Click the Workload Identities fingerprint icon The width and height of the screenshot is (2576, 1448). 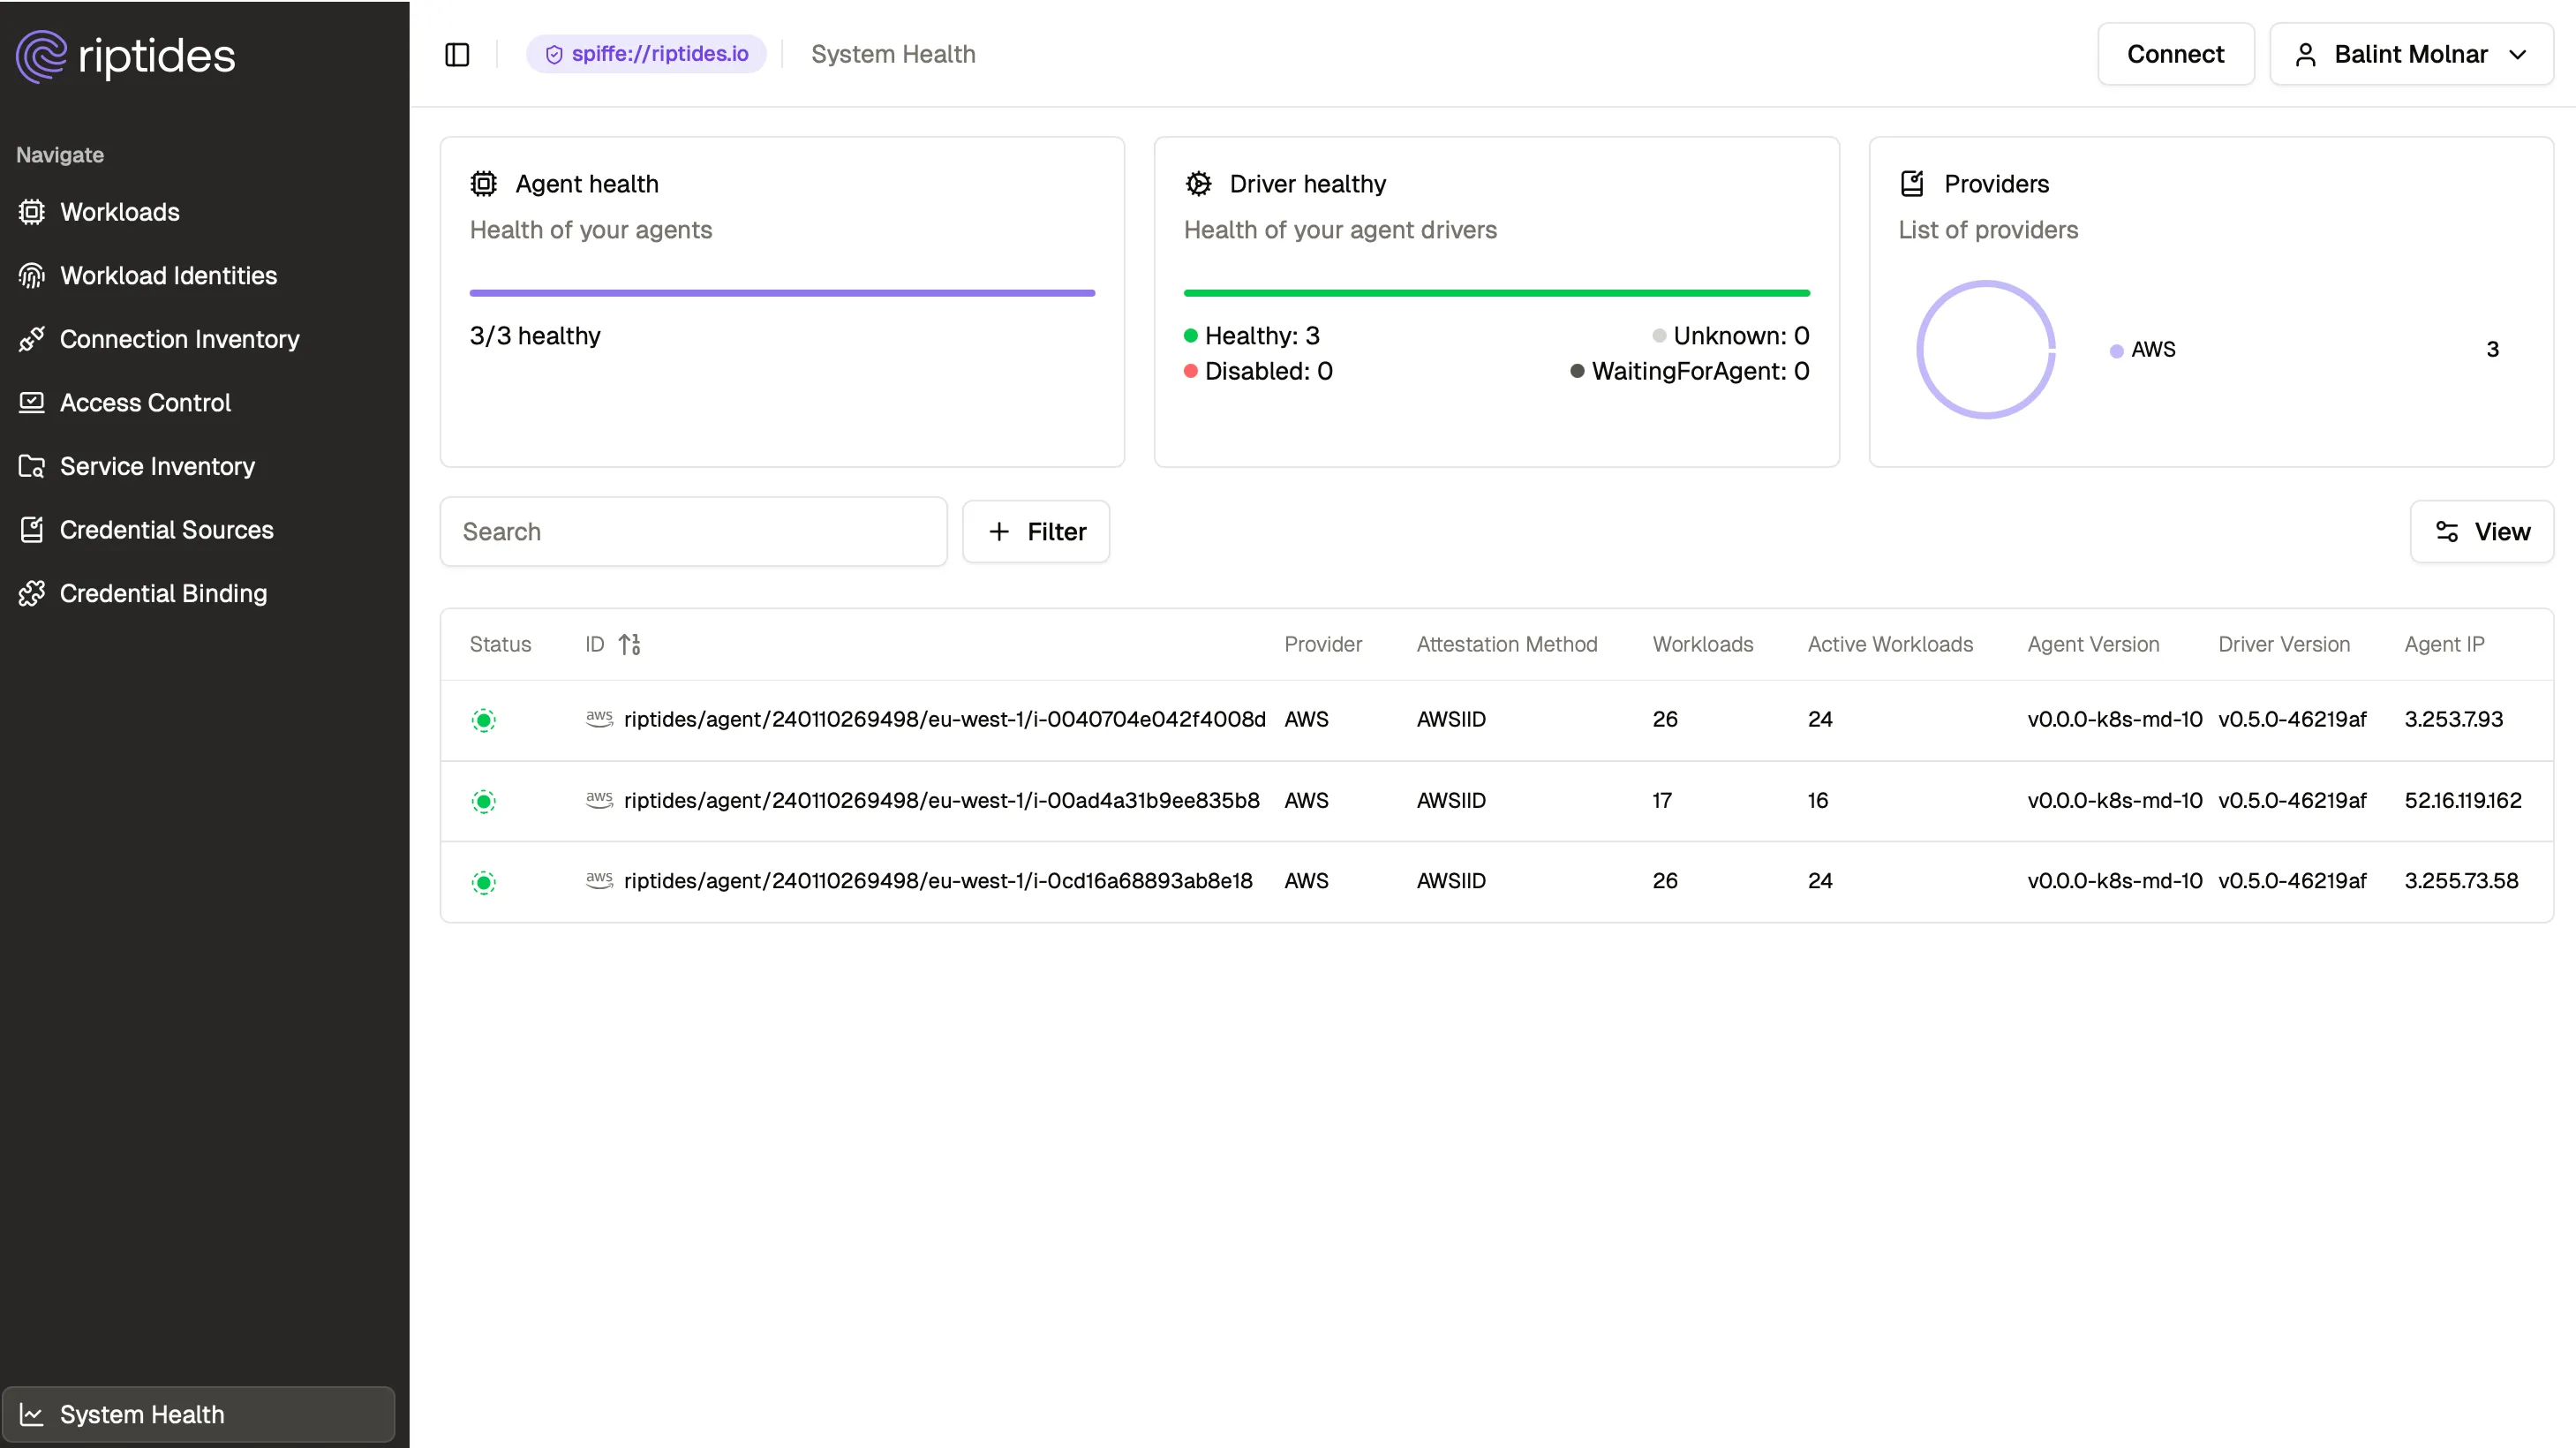pyautogui.click(x=31, y=276)
